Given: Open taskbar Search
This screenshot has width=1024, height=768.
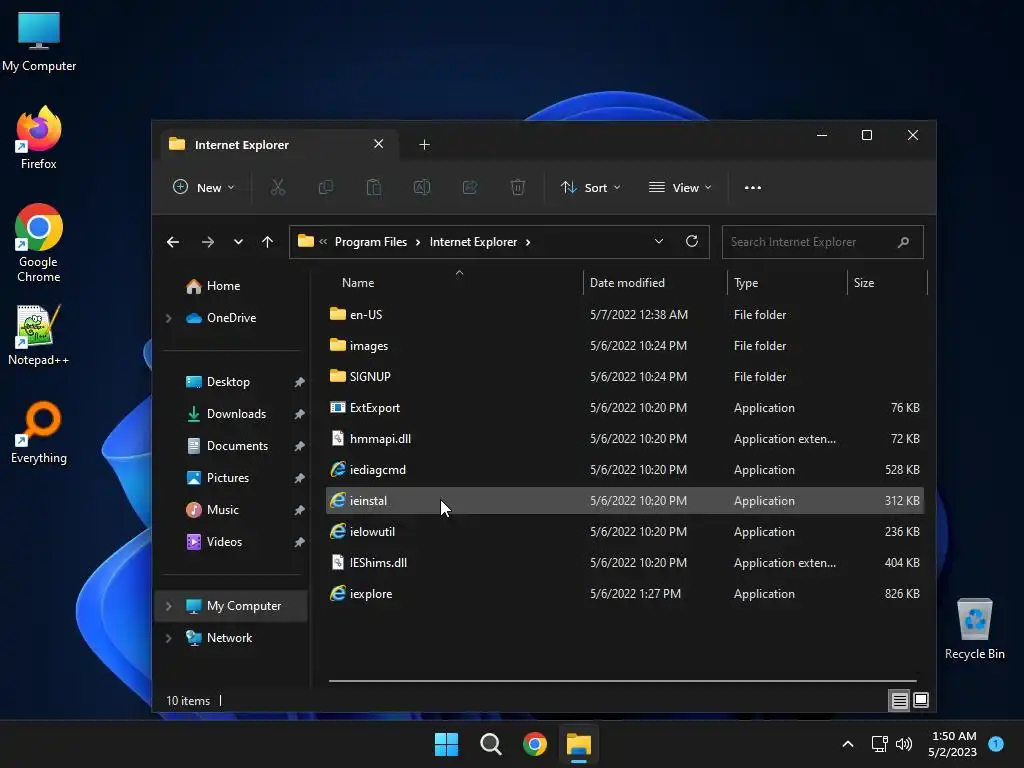Looking at the screenshot, I should pyautogui.click(x=490, y=744).
